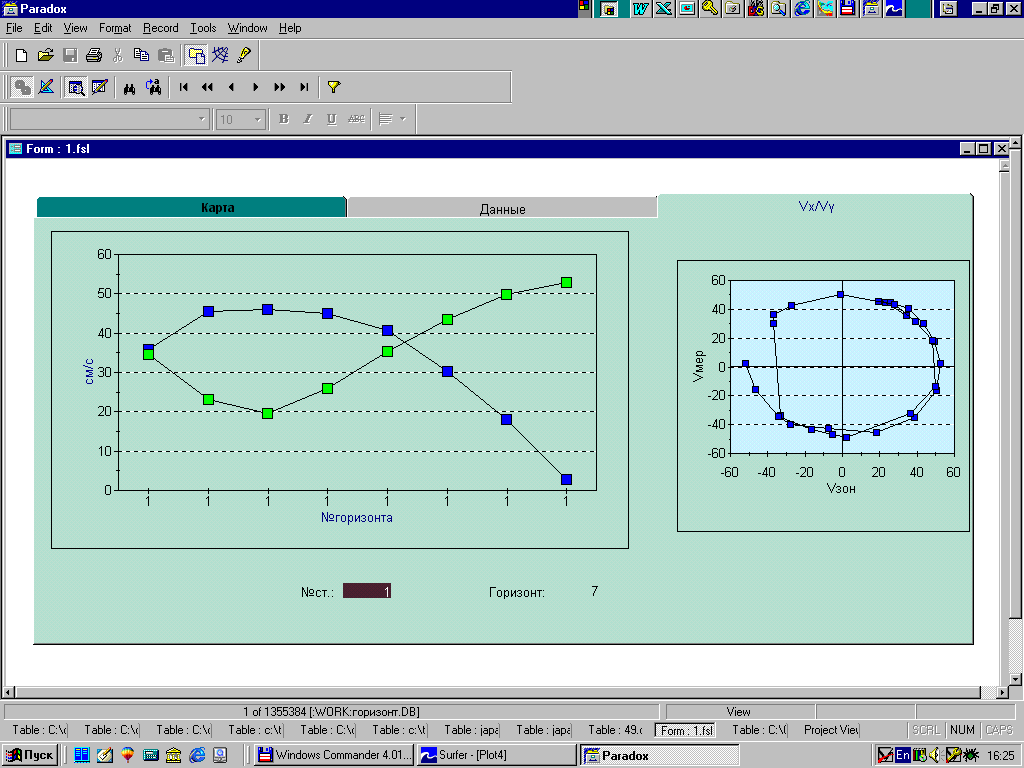Toggle the Italic formatting button
Image resolution: width=1024 pixels, height=768 pixels.
point(308,119)
